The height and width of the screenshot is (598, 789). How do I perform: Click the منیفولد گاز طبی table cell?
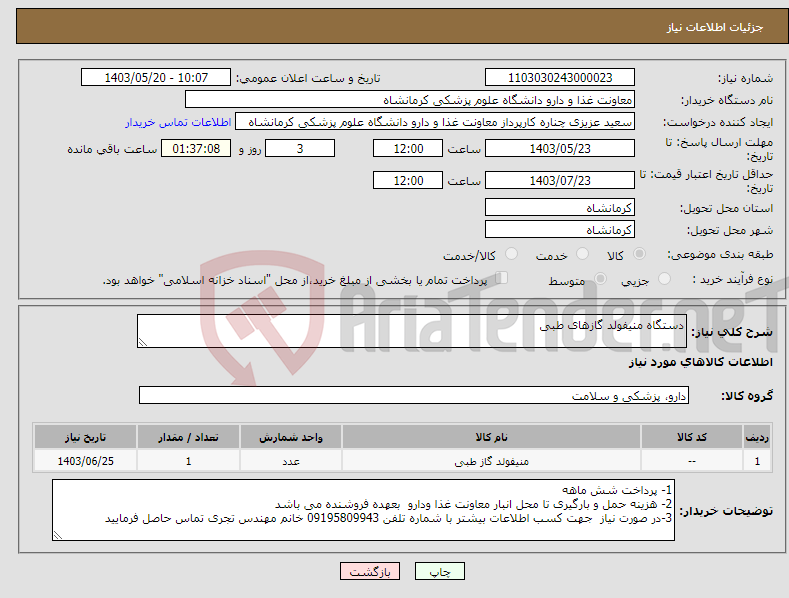point(491,461)
